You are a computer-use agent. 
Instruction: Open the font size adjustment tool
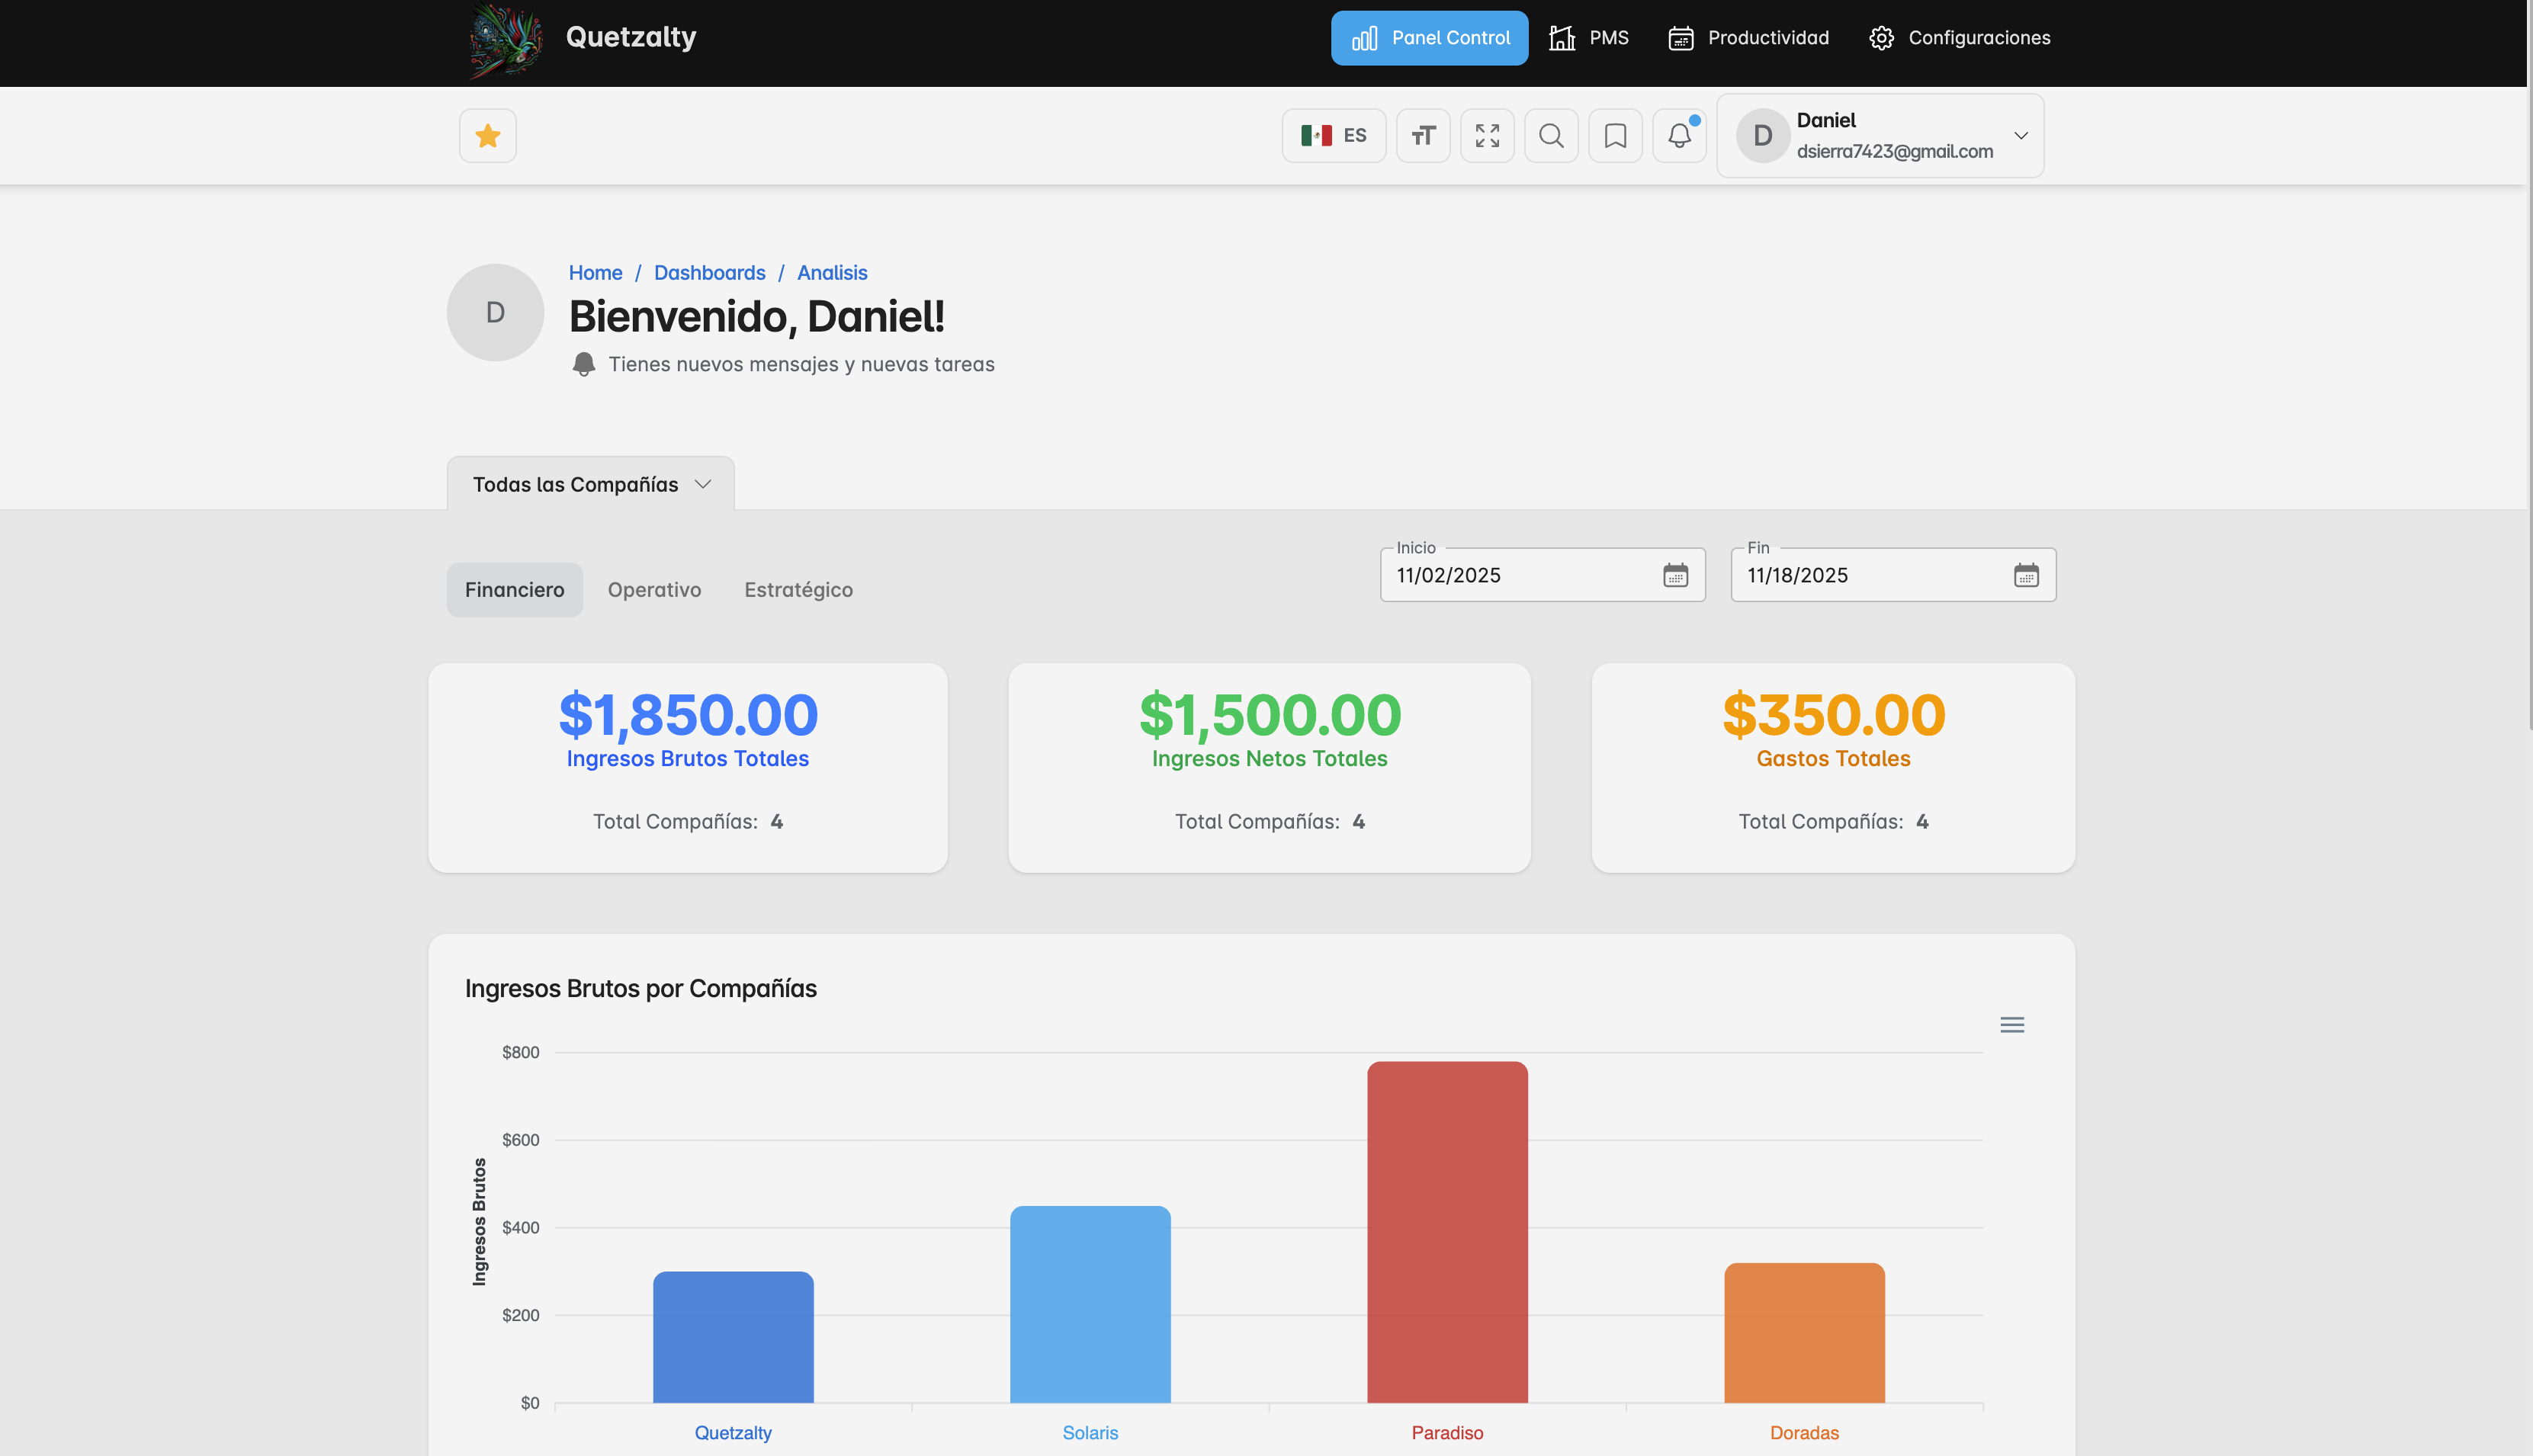point(1423,136)
